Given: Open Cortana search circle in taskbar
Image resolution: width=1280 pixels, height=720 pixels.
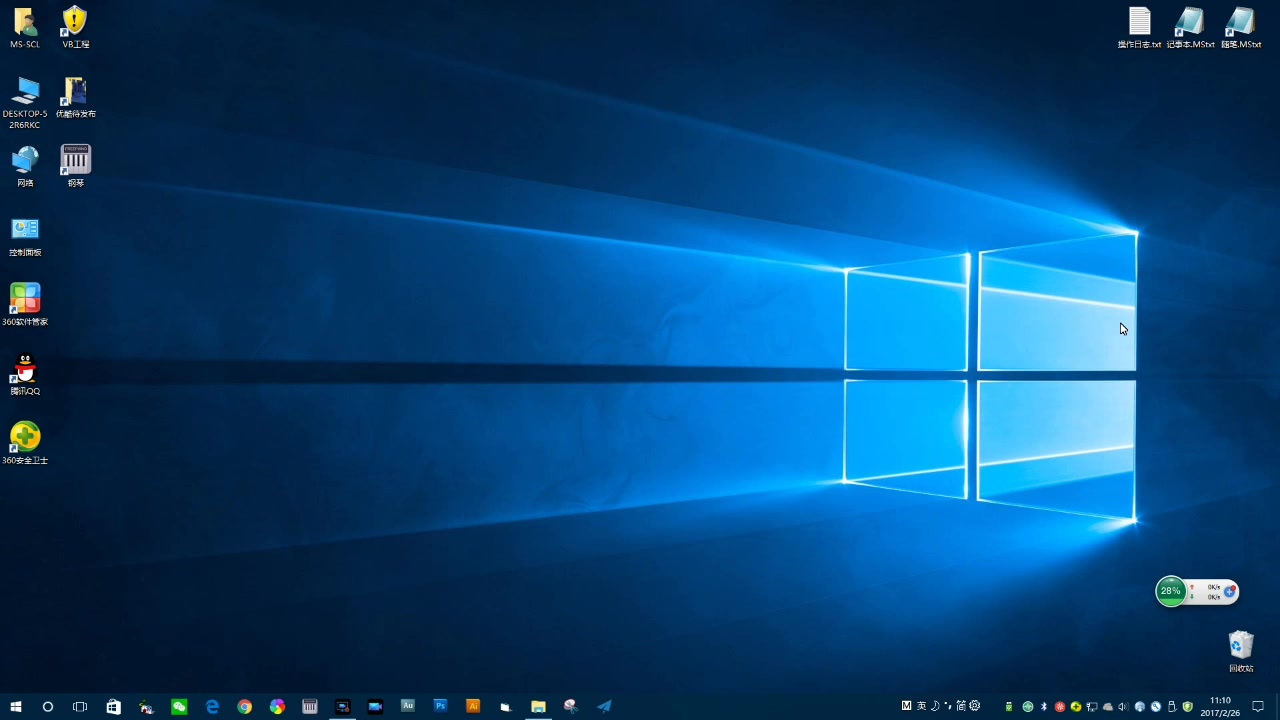Looking at the screenshot, I should tap(48, 706).
